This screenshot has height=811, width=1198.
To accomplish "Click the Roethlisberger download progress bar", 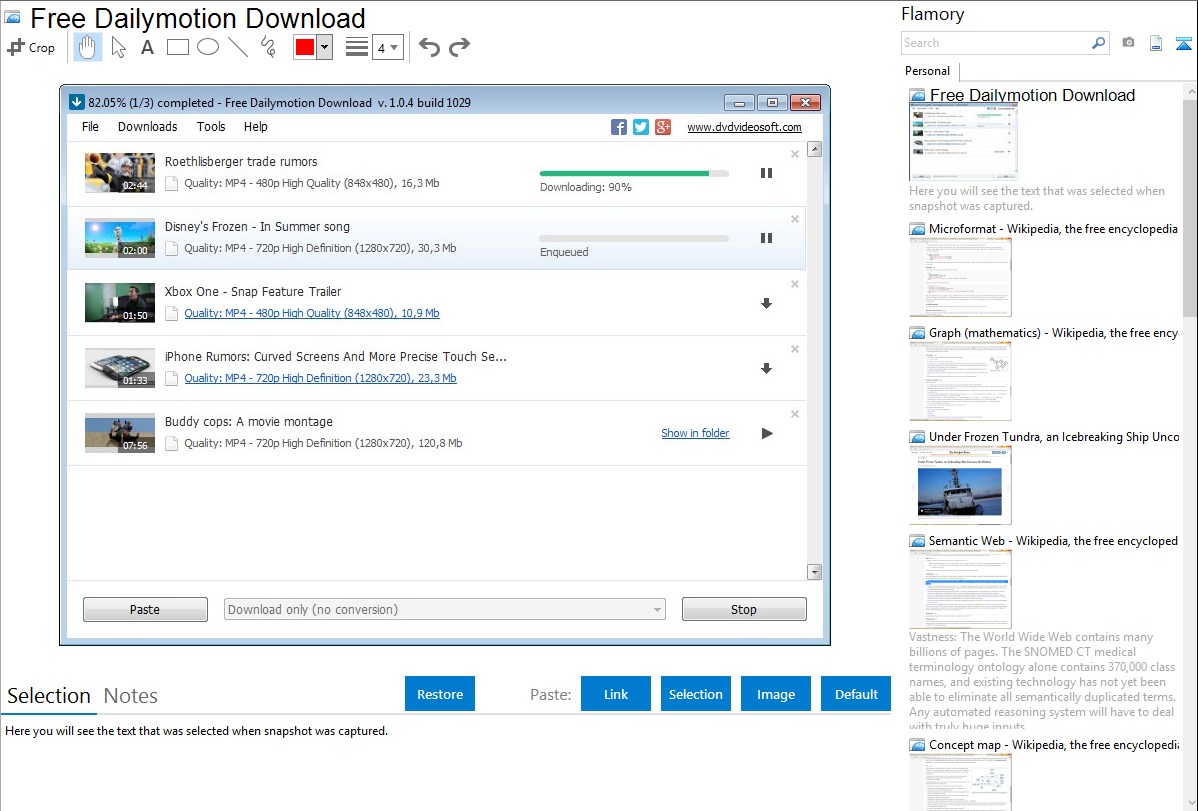I will pyautogui.click(x=634, y=174).
